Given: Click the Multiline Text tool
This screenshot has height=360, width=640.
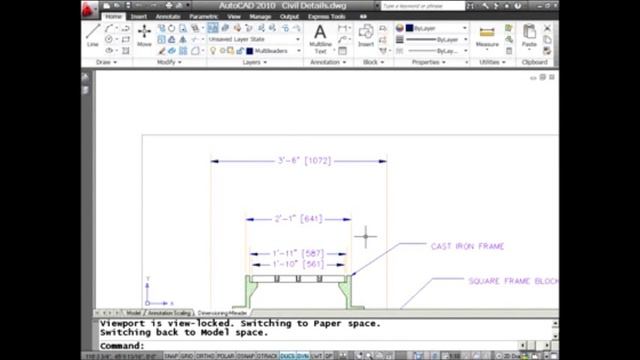Looking at the screenshot, I should (320, 39).
